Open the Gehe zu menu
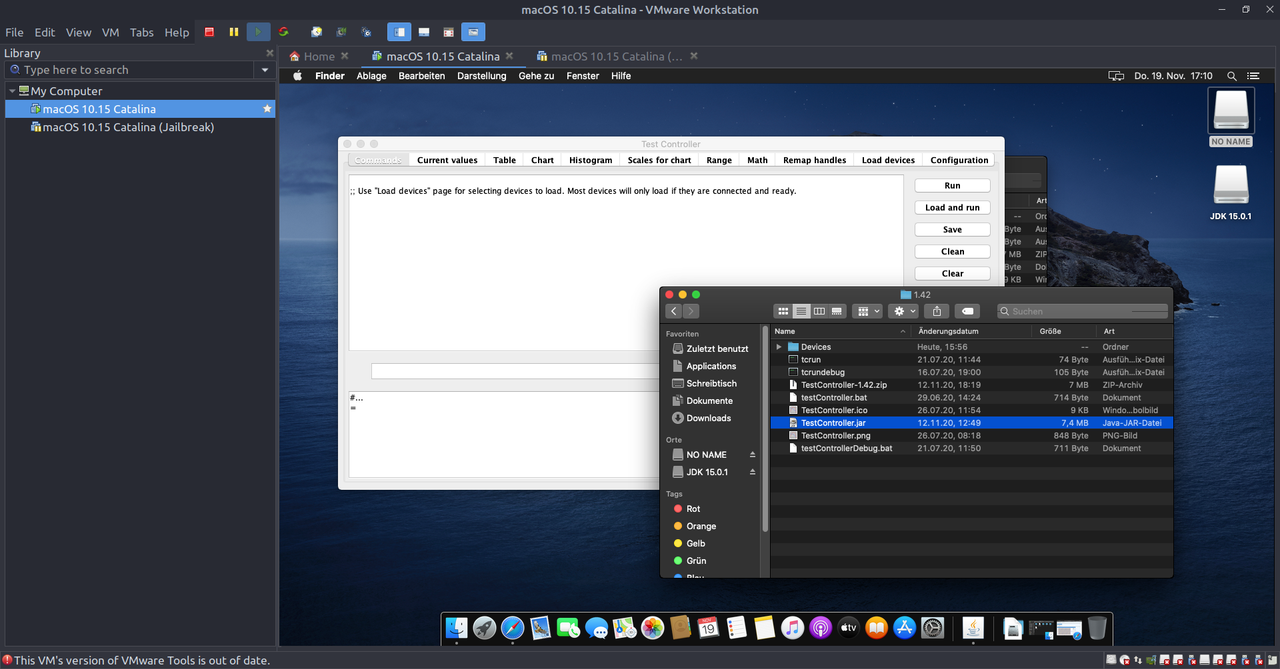The width and height of the screenshot is (1280, 669). 536,76
